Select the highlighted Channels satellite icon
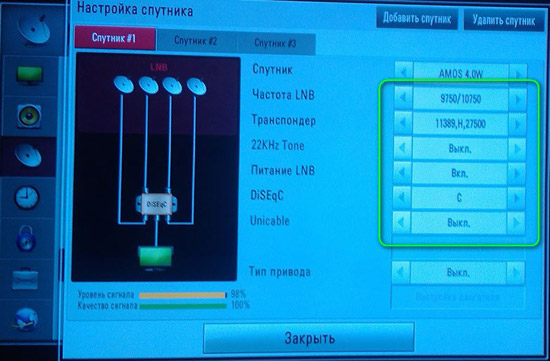Image resolution: width=550 pixels, height=361 pixels. 28,155
